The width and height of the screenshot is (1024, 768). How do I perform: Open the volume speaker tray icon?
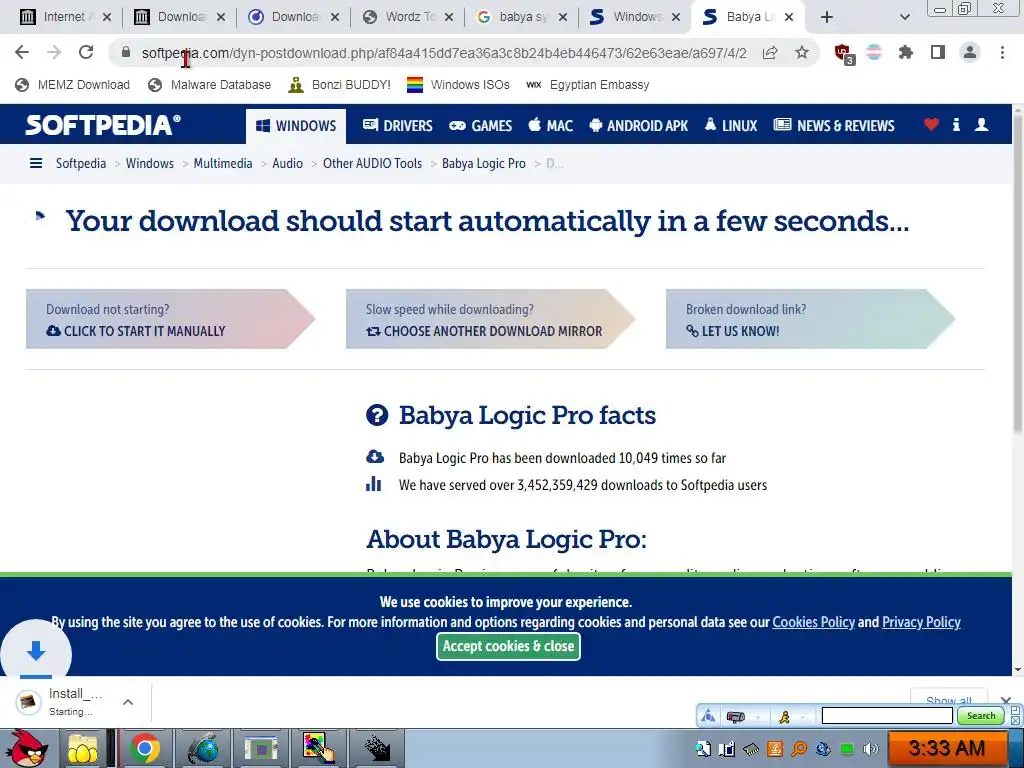click(870, 749)
